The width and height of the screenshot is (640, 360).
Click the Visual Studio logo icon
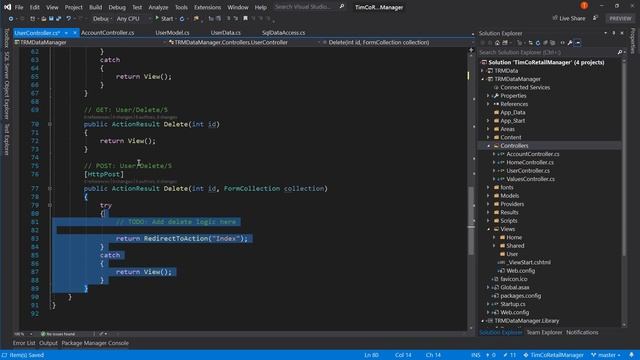7,7
